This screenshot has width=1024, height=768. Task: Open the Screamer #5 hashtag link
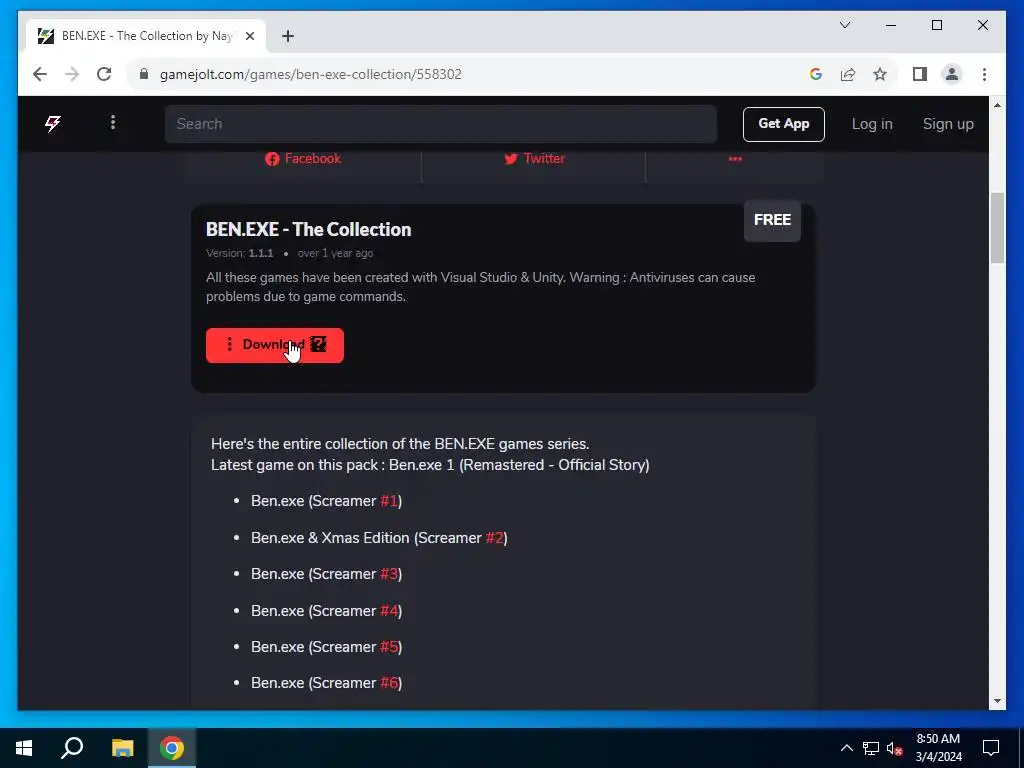coord(389,647)
